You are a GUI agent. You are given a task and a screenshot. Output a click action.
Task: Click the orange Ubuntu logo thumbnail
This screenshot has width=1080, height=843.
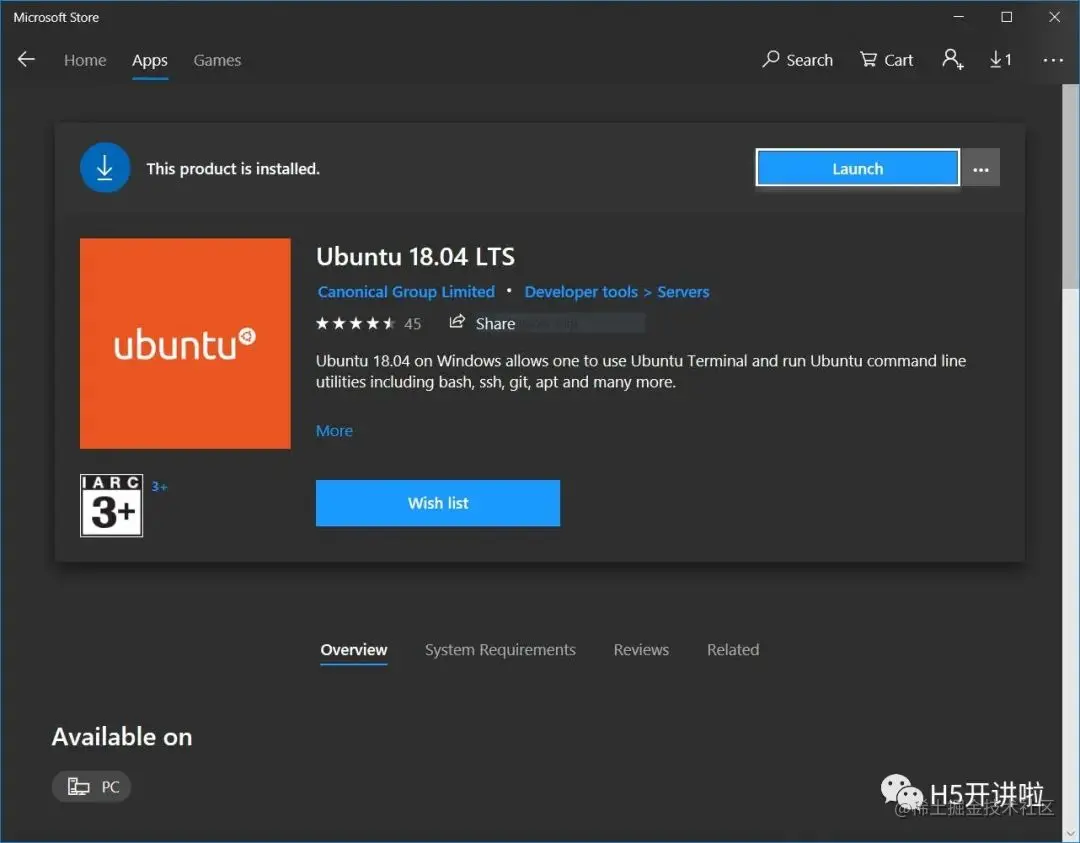pyautogui.click(x=185, y=344)
